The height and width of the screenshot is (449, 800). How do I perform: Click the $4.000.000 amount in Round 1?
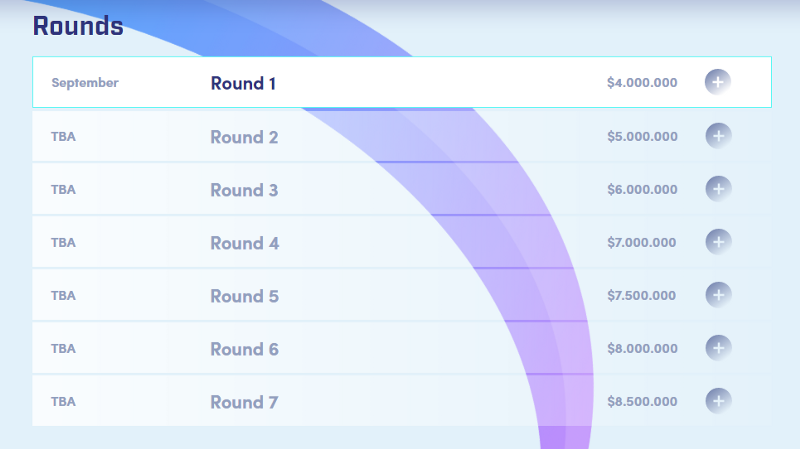(x=642, y=83)
